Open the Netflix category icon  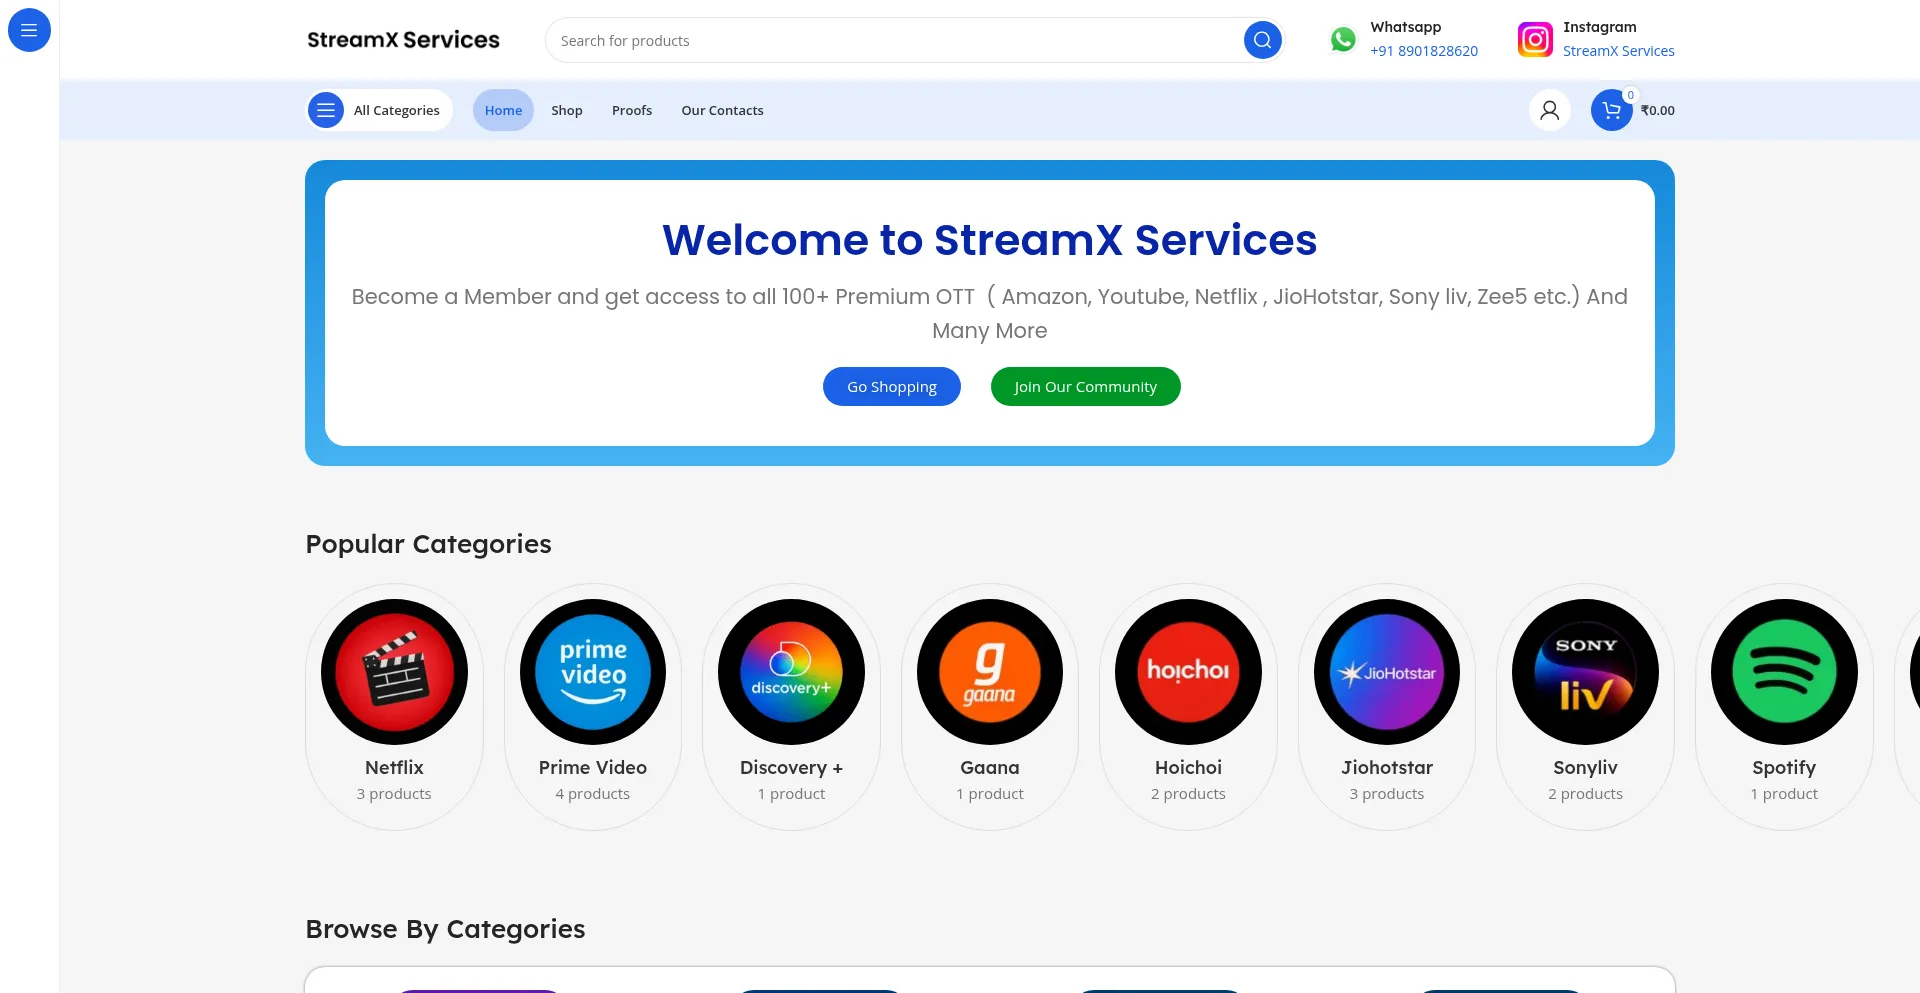[x=394, y=672]
